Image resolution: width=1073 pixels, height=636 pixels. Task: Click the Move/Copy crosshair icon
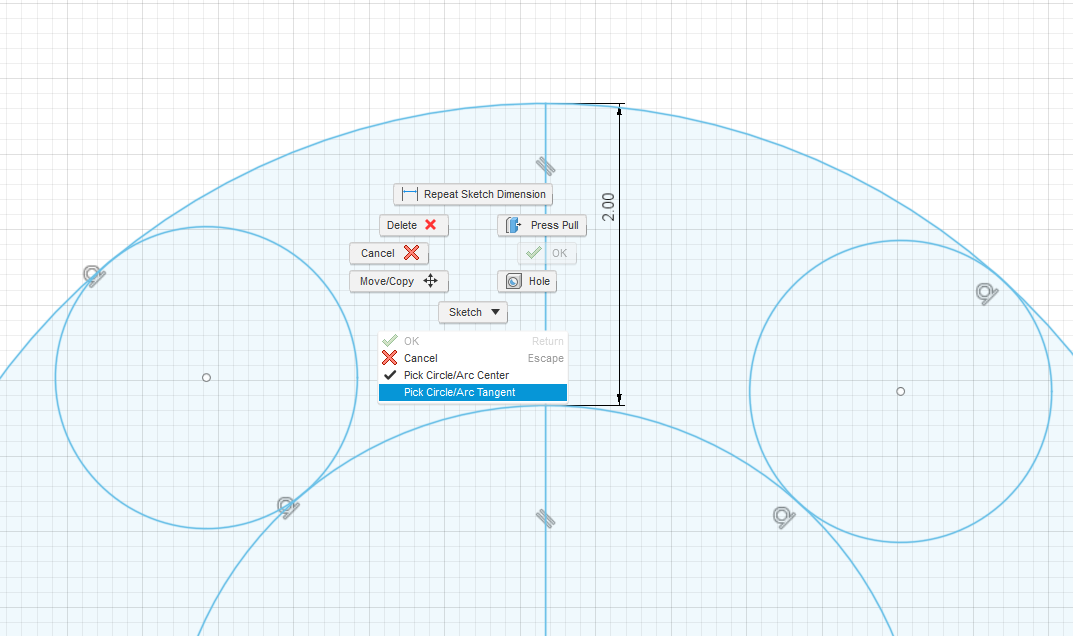[x=431, y=281]
